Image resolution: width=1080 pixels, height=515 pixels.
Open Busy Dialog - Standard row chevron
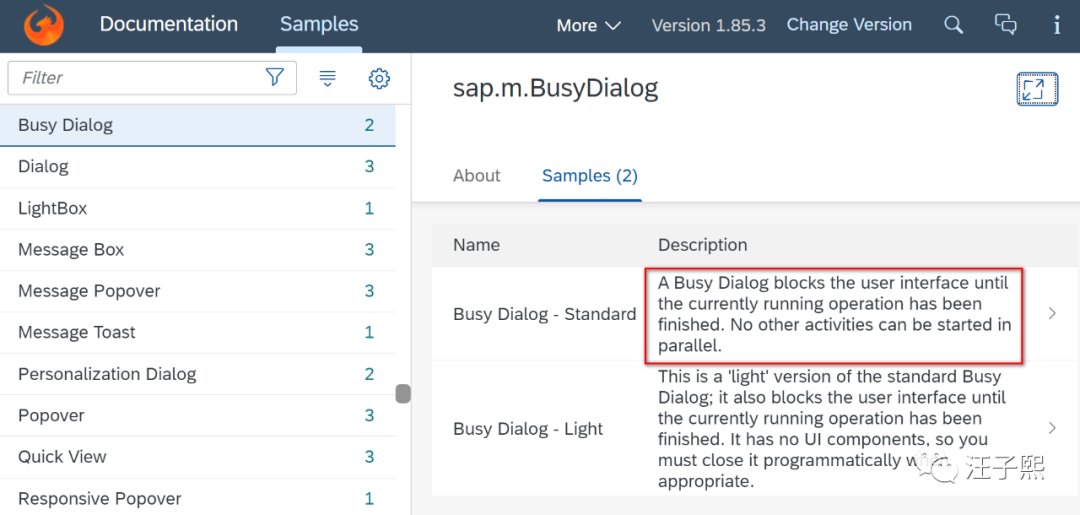[x=1051, y=314]
